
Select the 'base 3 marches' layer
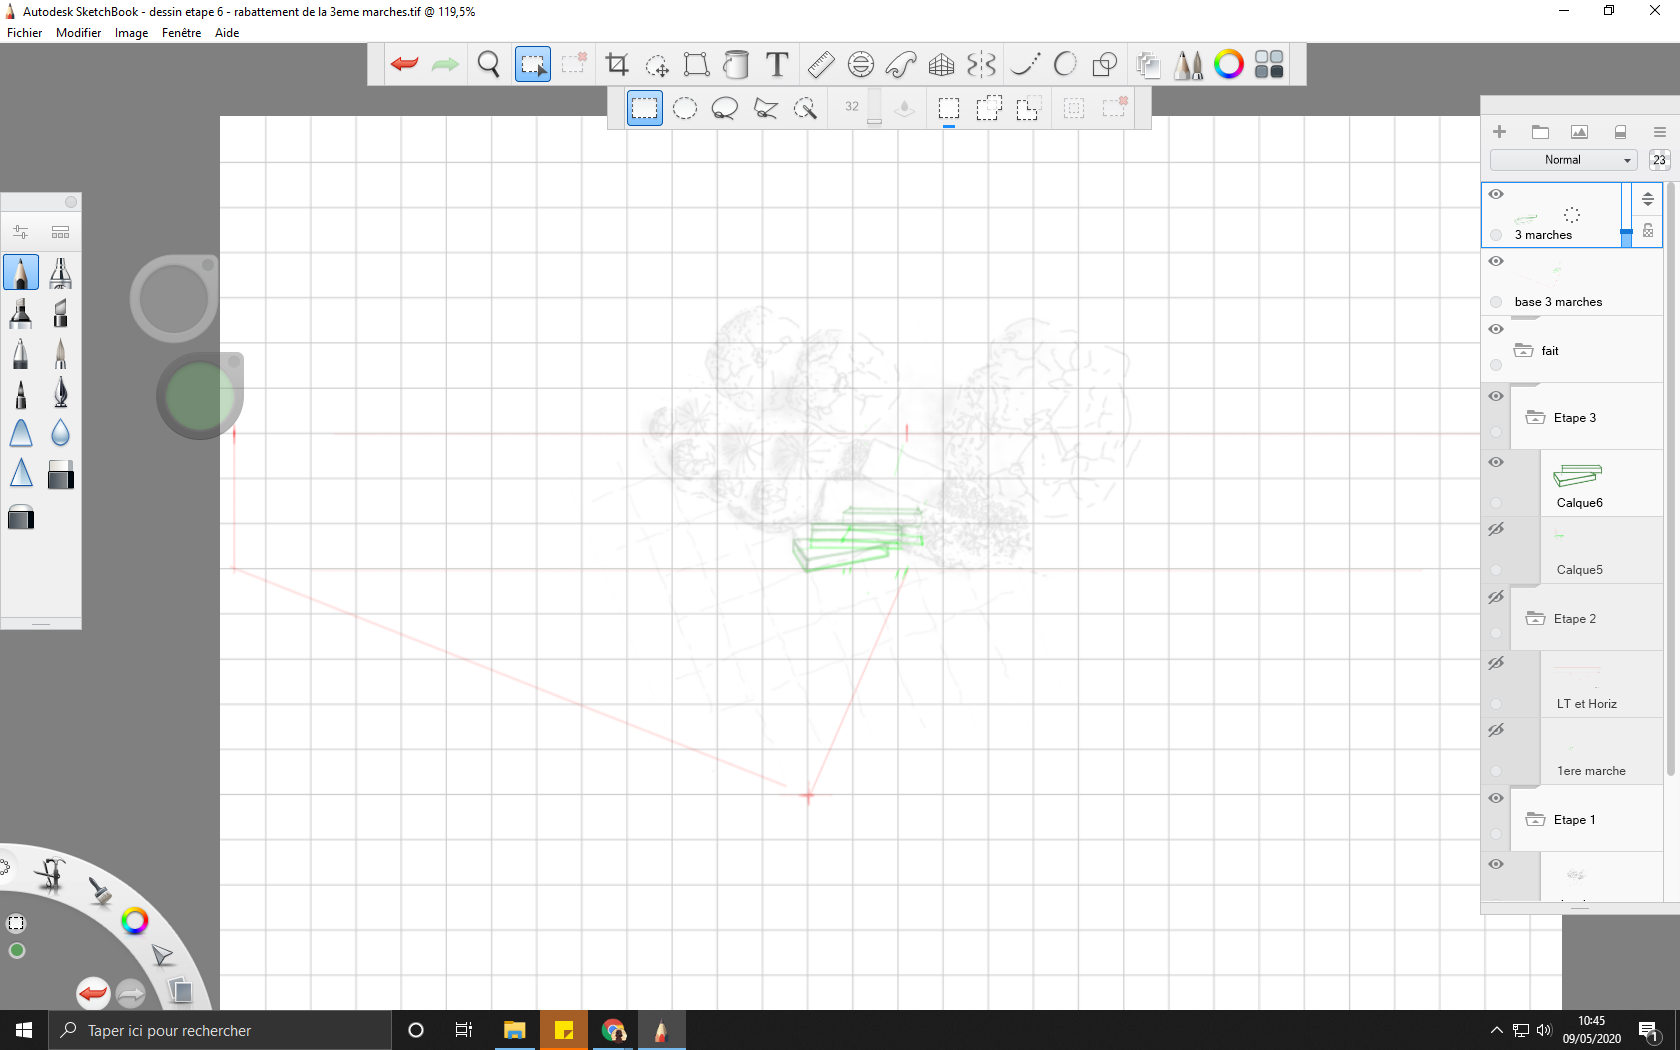1572,283
